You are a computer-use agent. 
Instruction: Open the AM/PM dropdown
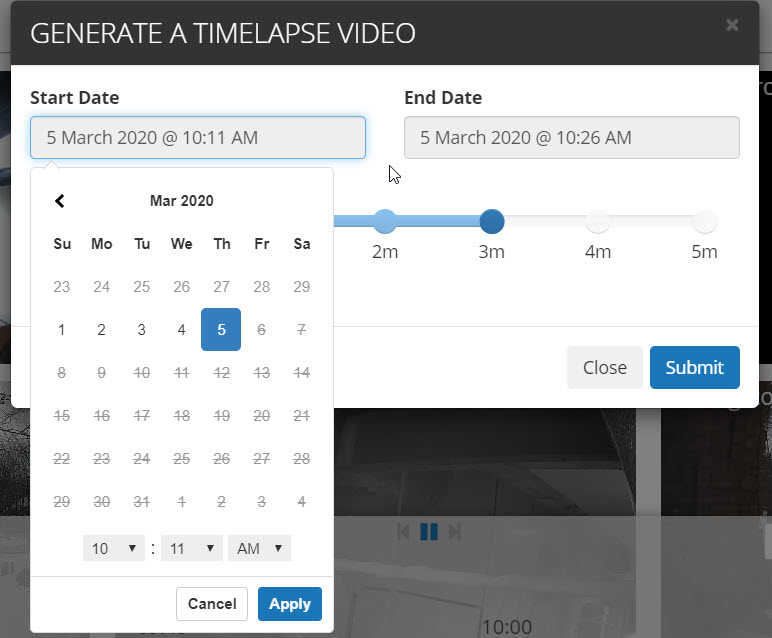[x=259, y=548]
